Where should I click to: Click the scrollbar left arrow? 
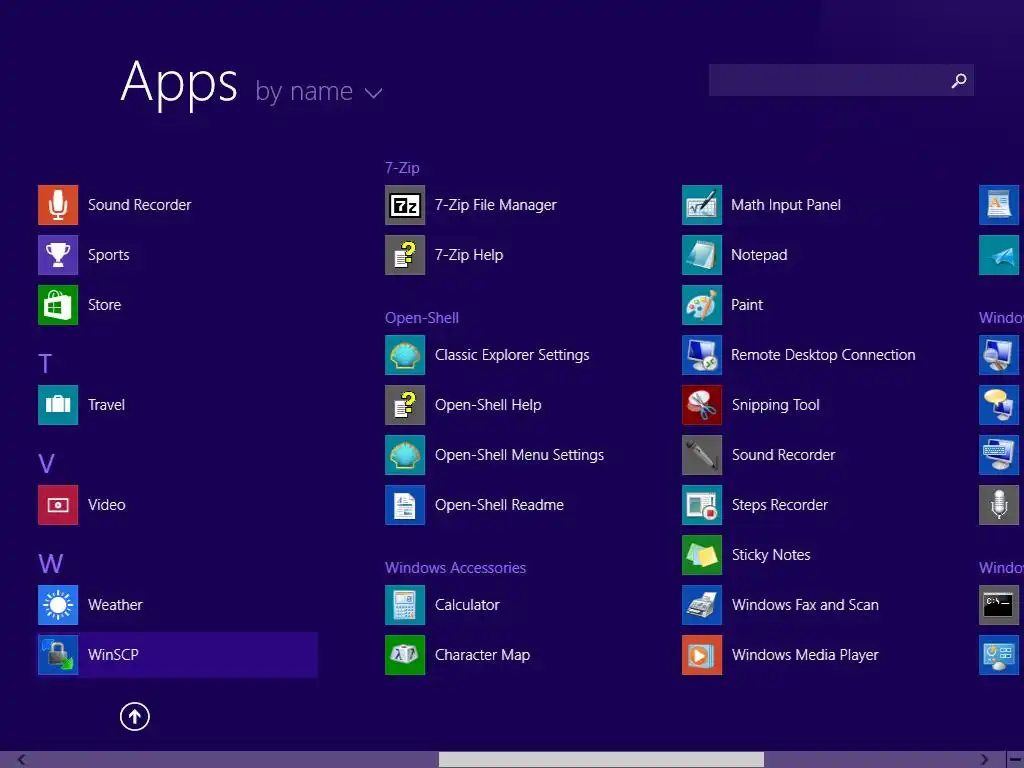click(22, 760)
